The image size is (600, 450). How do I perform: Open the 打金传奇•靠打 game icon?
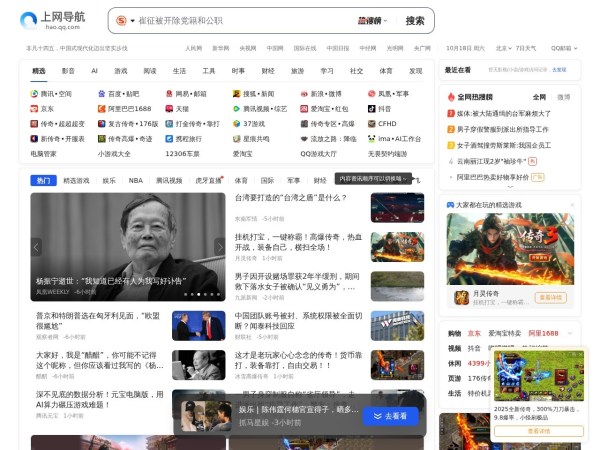click(x=169, y=124)
